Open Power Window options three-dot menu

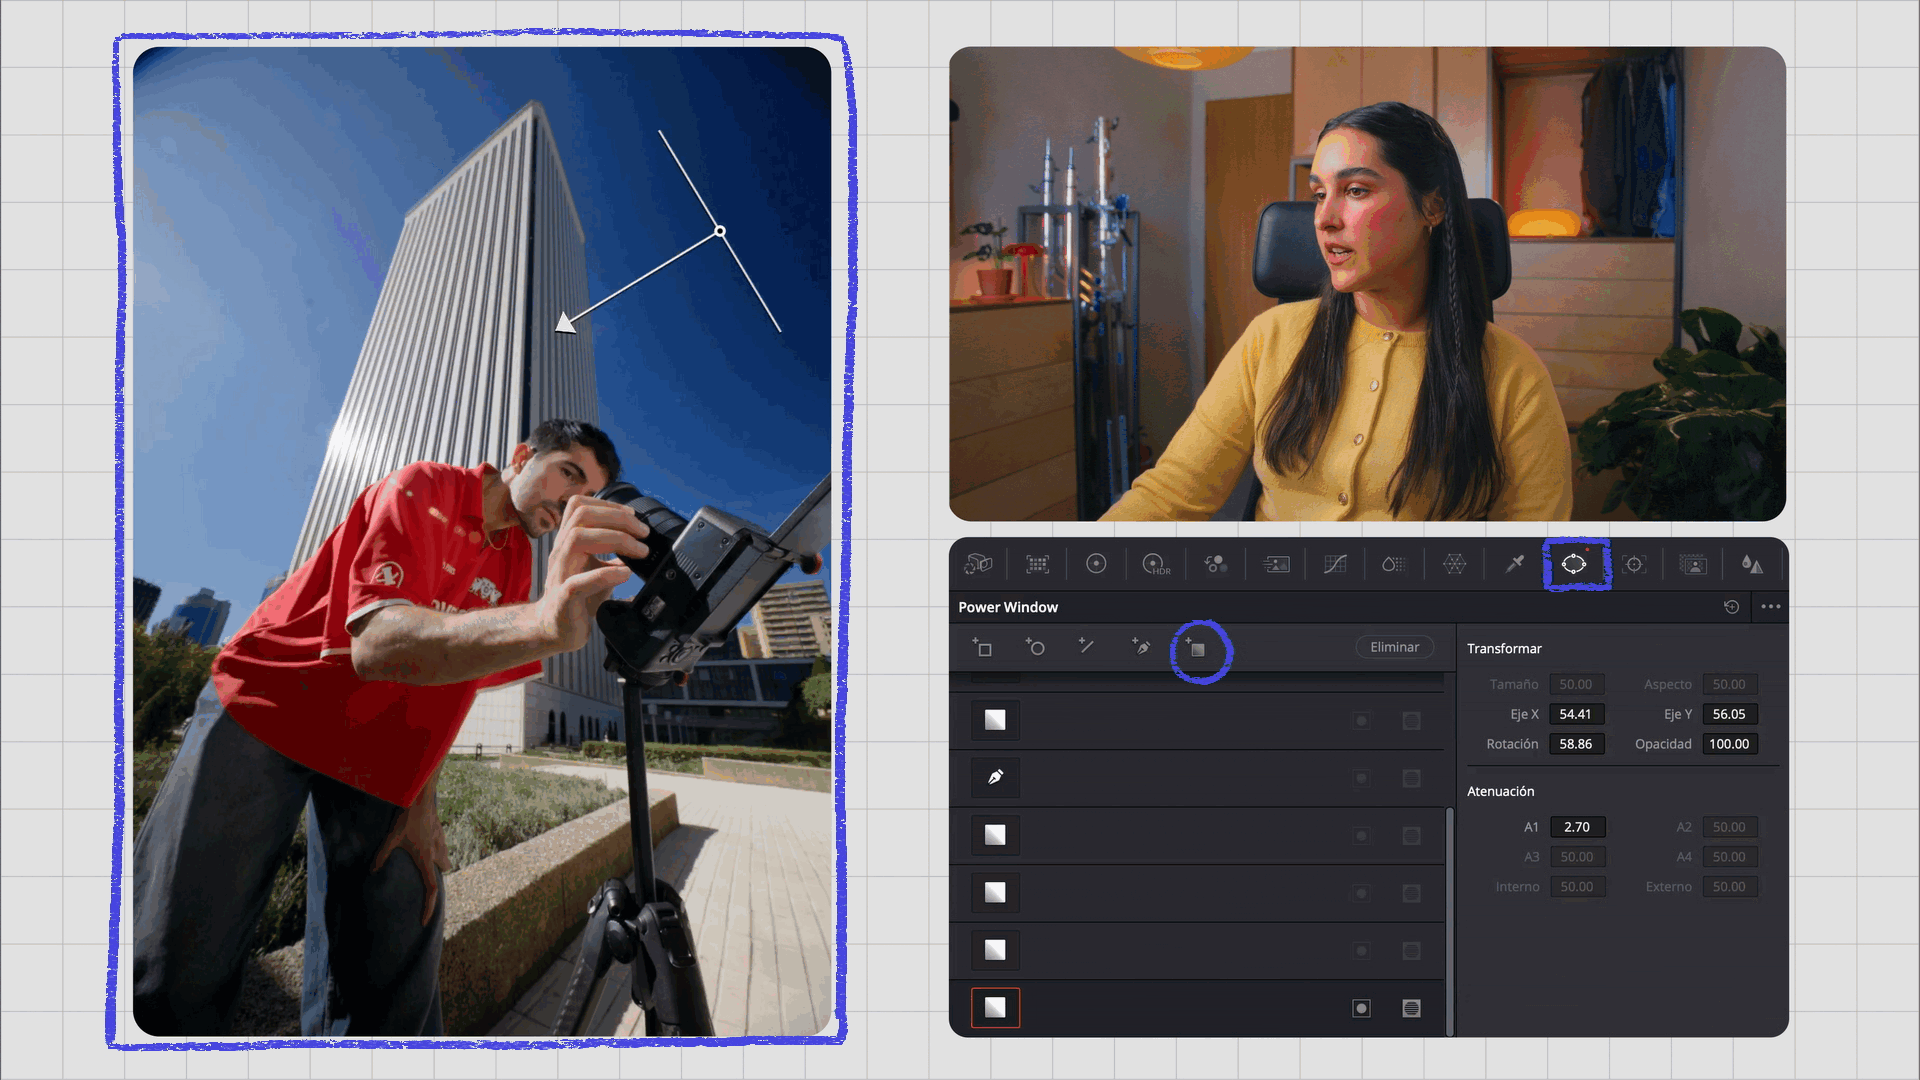pos(1770,607)
